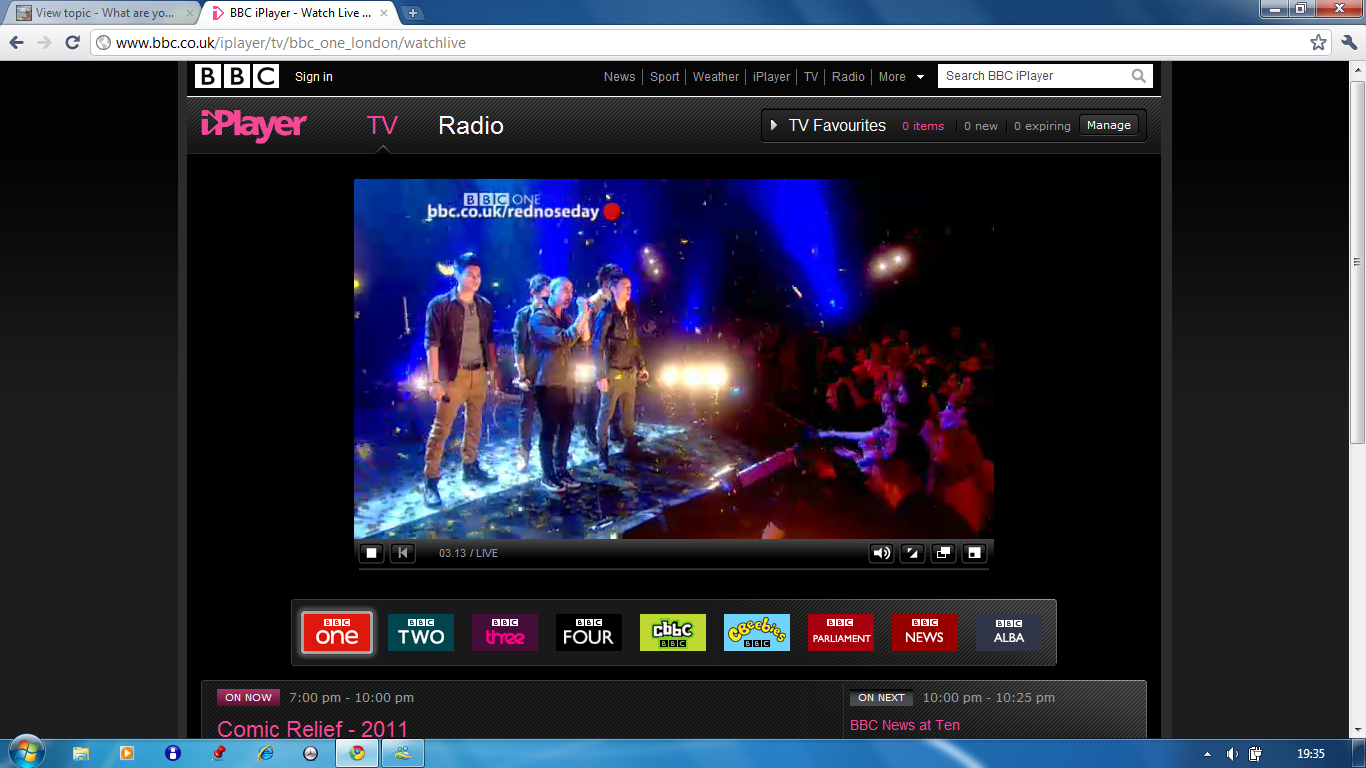Watch the BBC News channel
The width and height of the screenshot is (1366, 768).
[x=924, y=632]
